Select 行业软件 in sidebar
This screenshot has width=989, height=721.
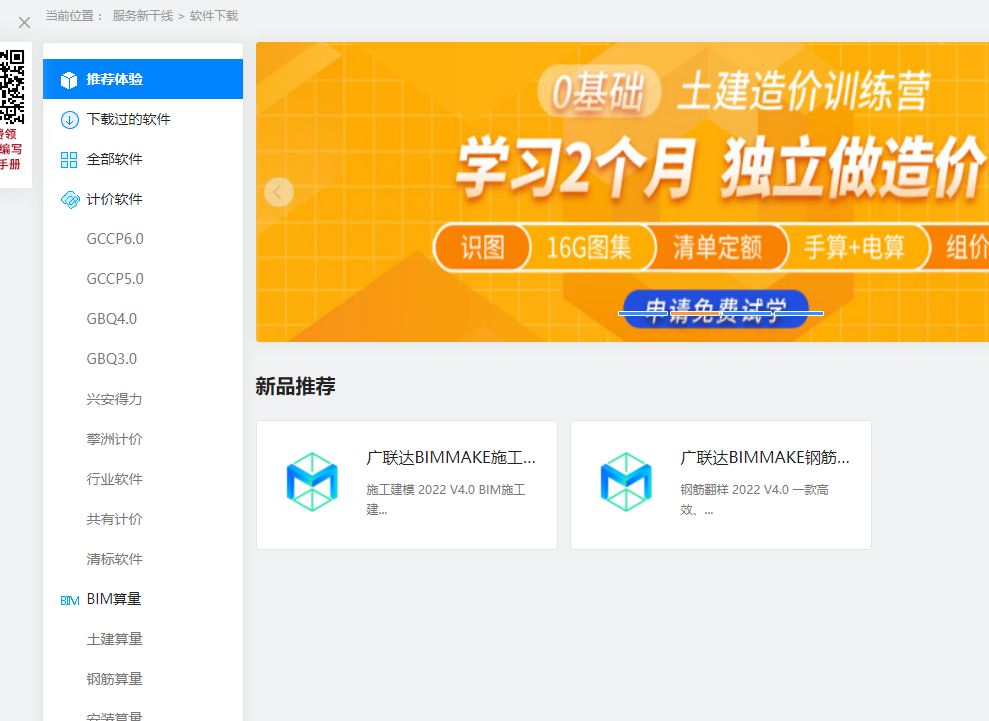114,479
